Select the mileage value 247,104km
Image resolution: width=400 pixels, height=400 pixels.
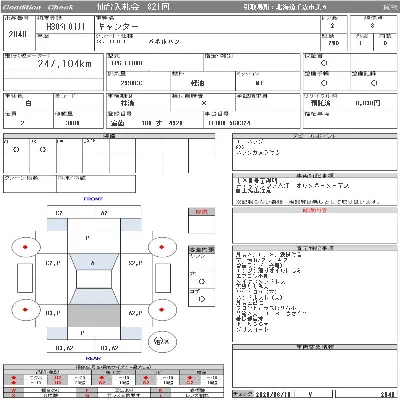click(65, 63)
